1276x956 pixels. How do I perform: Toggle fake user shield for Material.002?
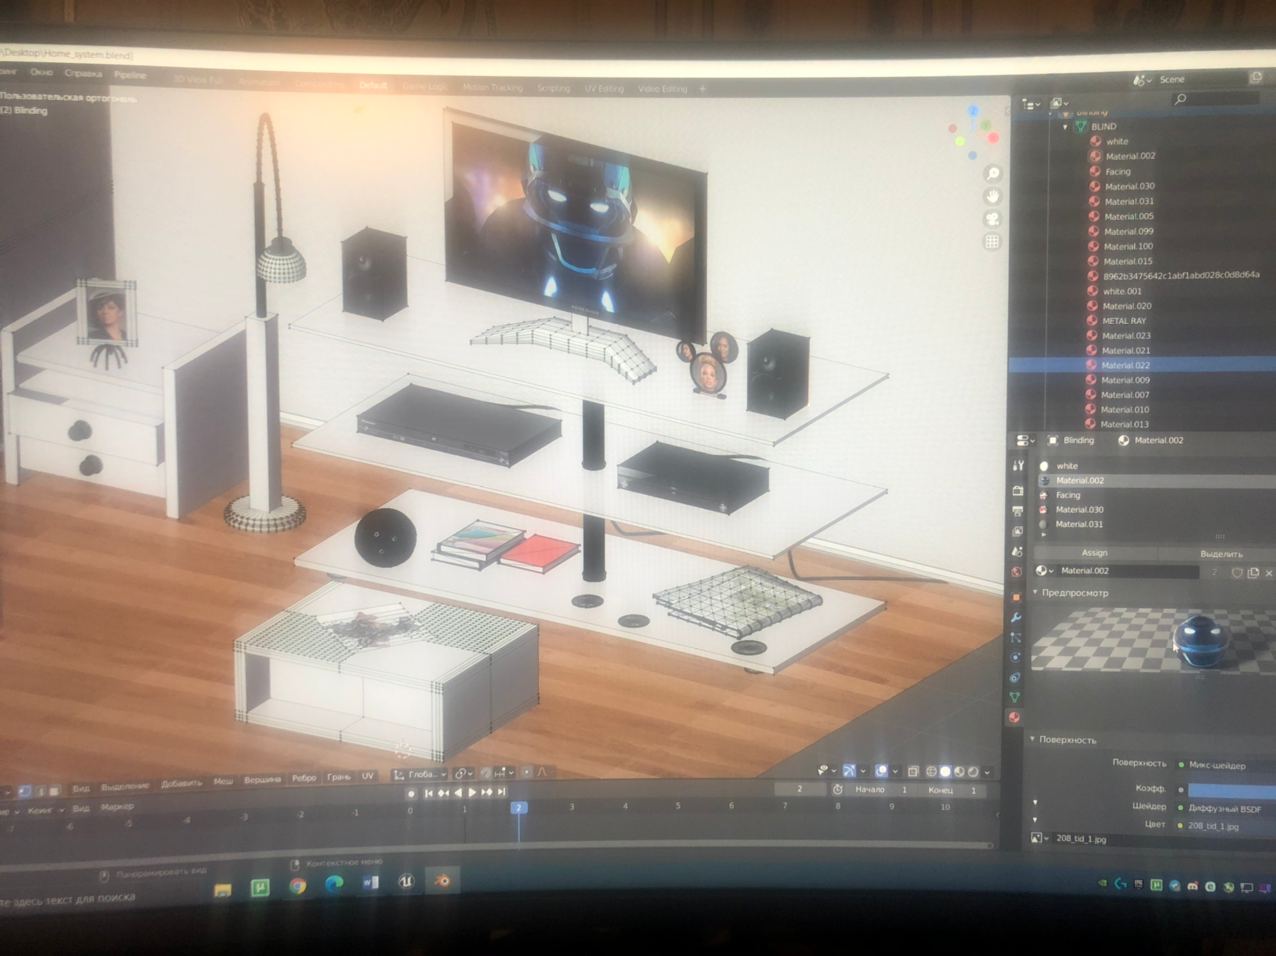point(1237,572)
